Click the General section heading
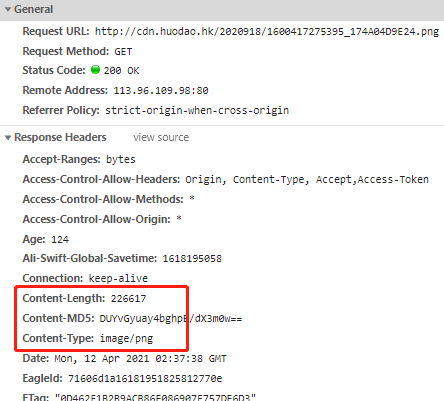The width and height of the screenshot is (444, 401). point(33,9)
